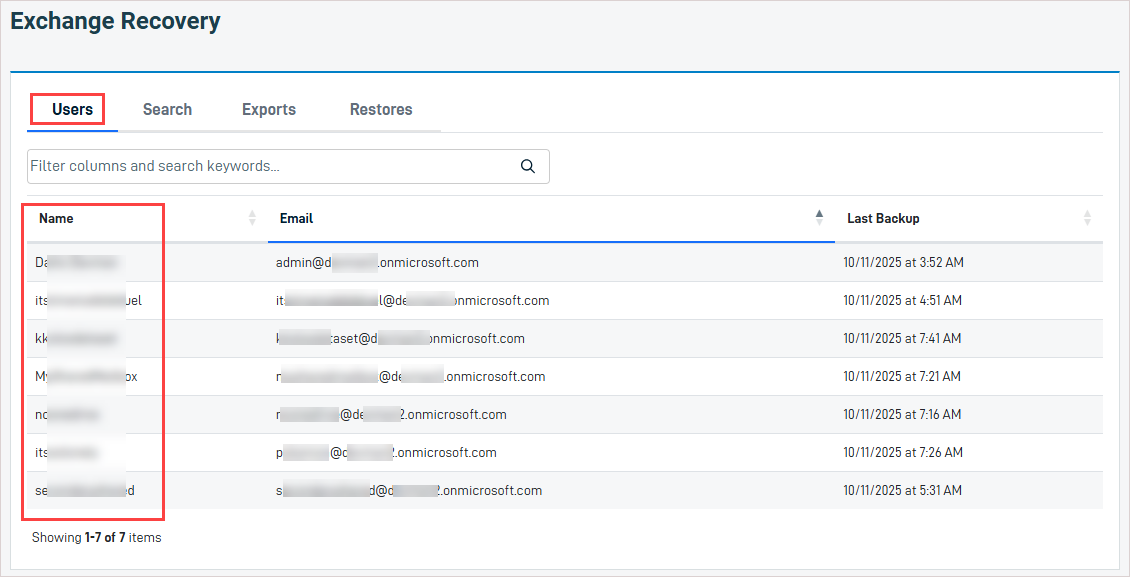Select the row backed up at 7:26 AM
Viewport: 1130px width, 577px height.
(565, 452)
